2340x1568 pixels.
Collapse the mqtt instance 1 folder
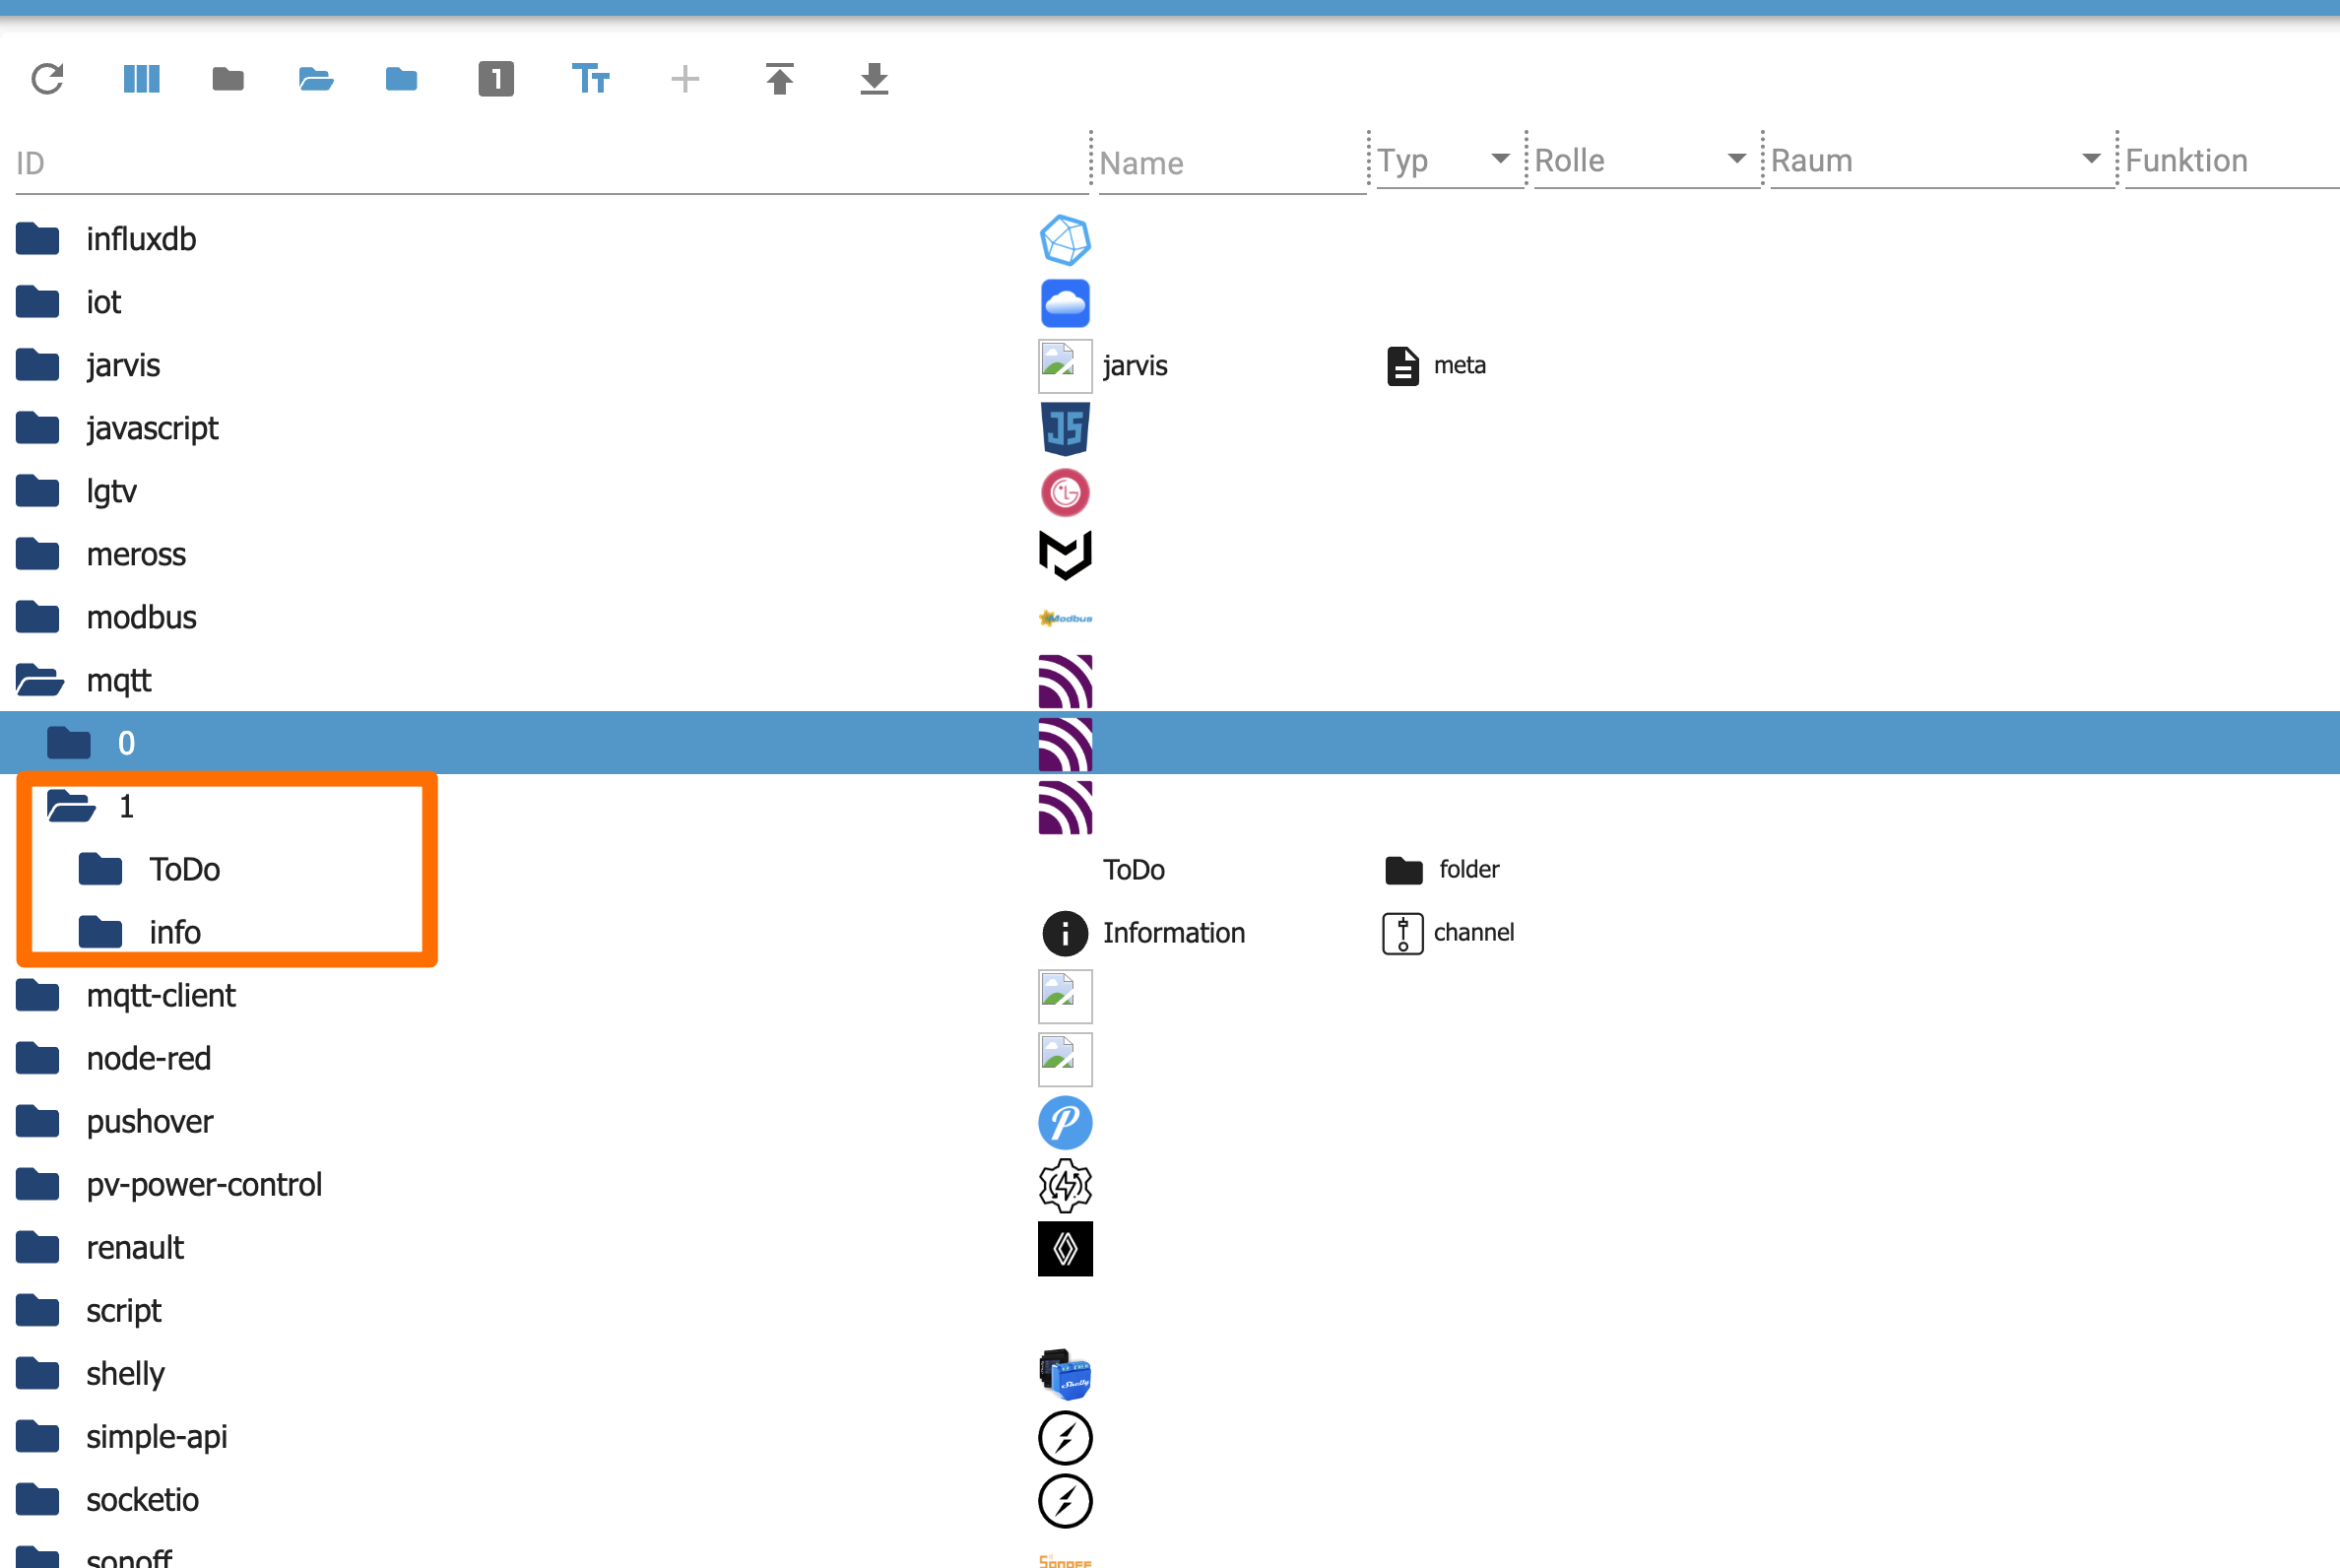click(71, 807)
